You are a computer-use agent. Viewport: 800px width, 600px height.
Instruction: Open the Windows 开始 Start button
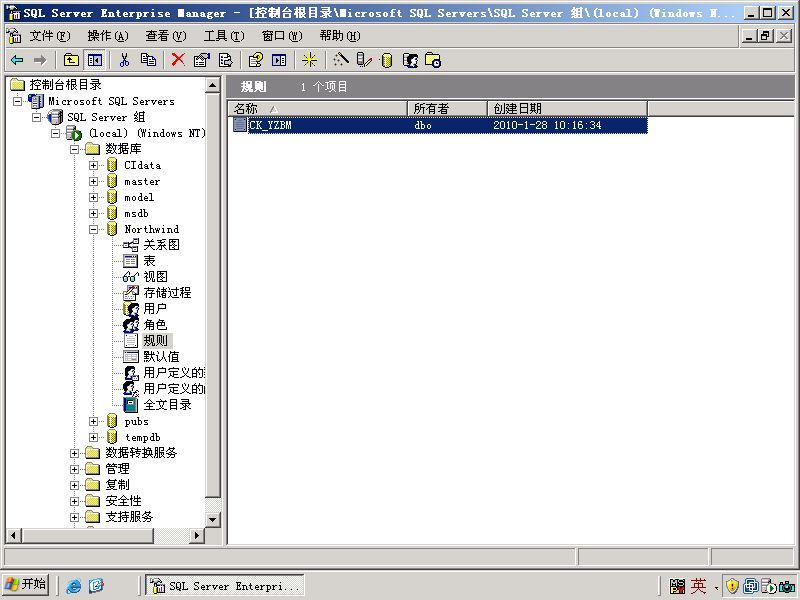[26, 584]
